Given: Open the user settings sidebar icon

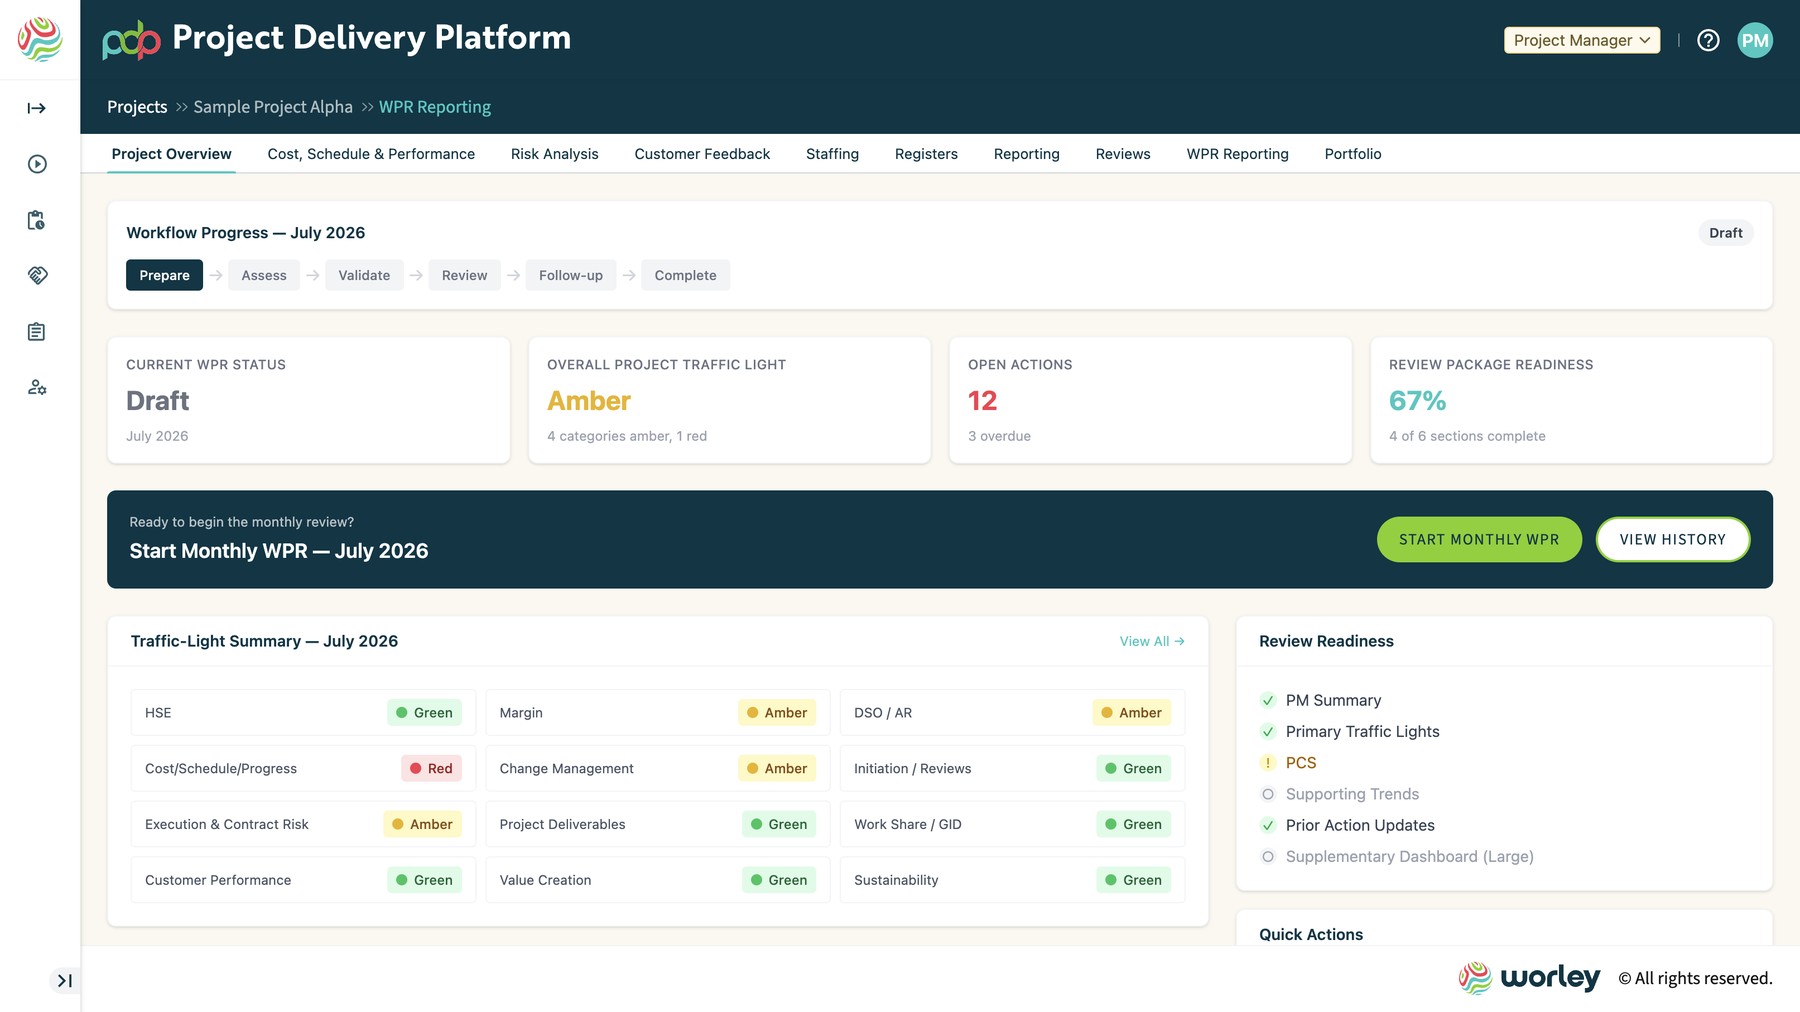Looking at the screenshot, I should (37, 387).
